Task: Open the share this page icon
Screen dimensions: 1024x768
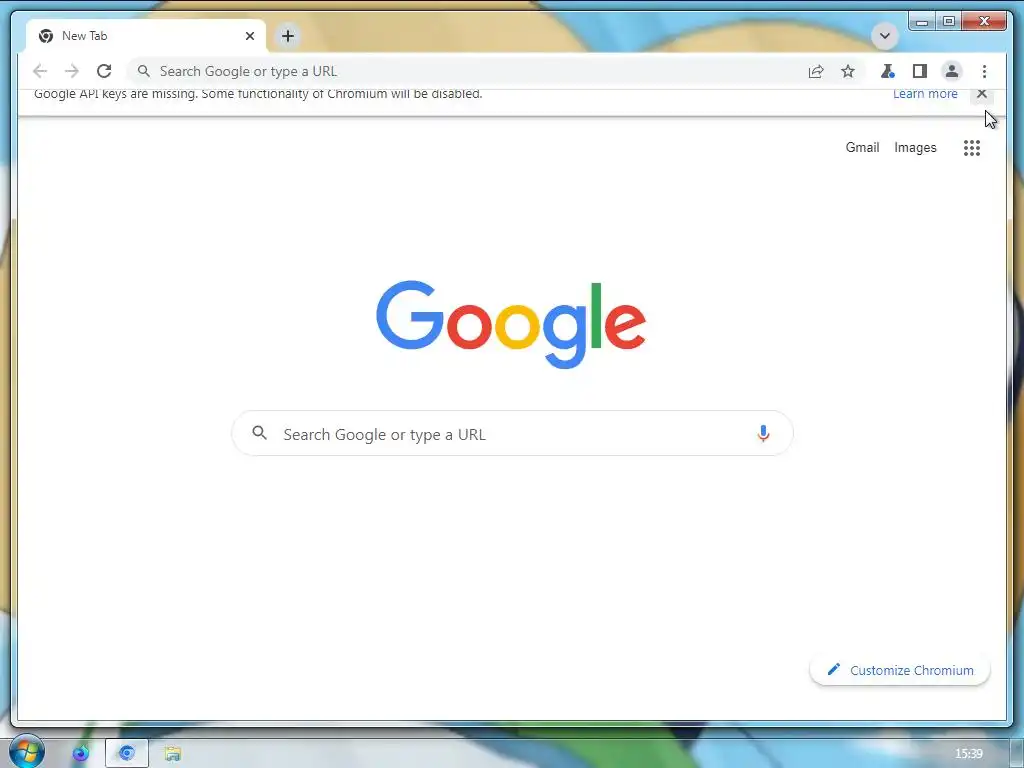Action: [816, 71]
